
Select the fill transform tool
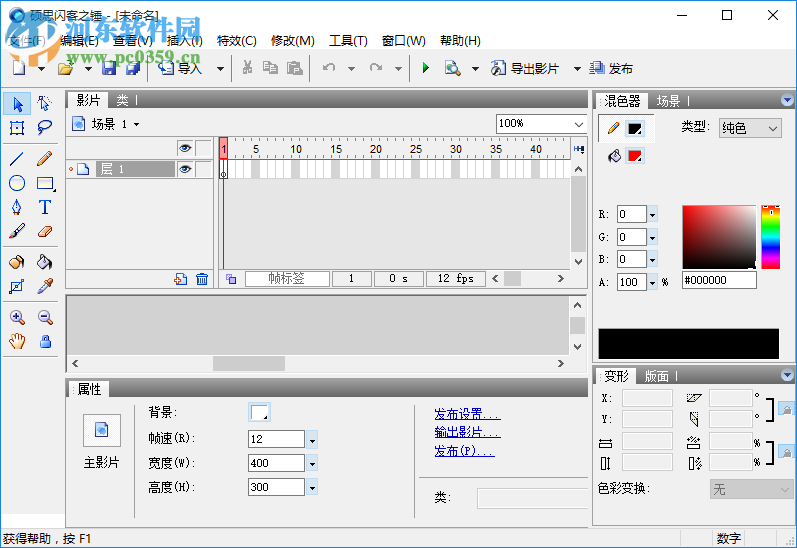click(x=17, y=287)
